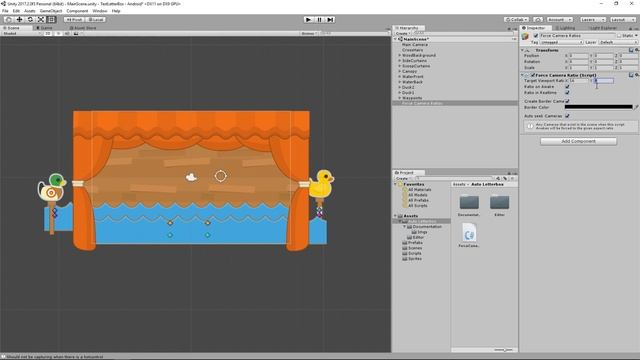Collapse the Transform component

(523, 50)
